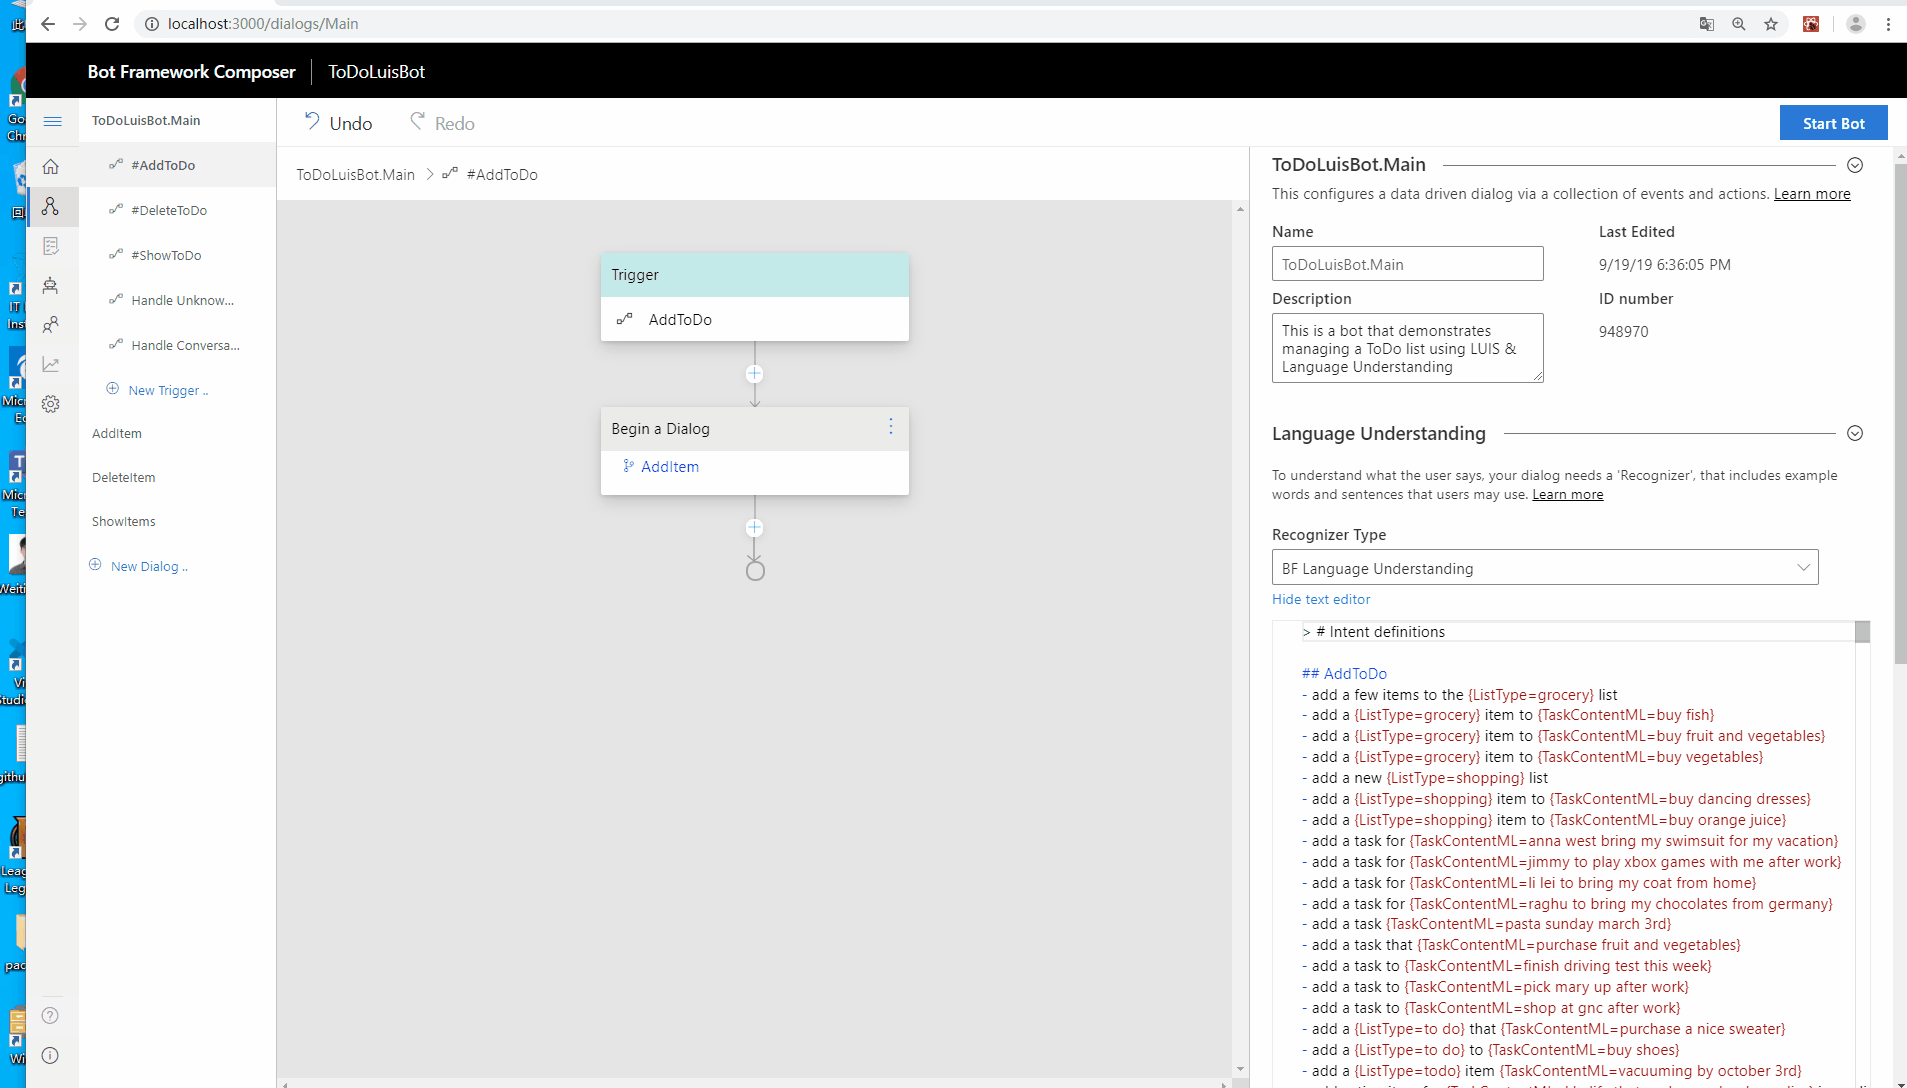
Task: Click the Help question mark icon
Action: click(51, 1016)
